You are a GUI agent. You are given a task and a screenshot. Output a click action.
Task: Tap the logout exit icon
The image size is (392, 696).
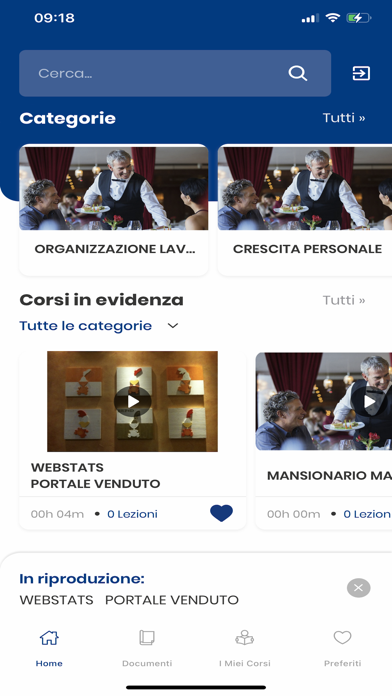361,73
